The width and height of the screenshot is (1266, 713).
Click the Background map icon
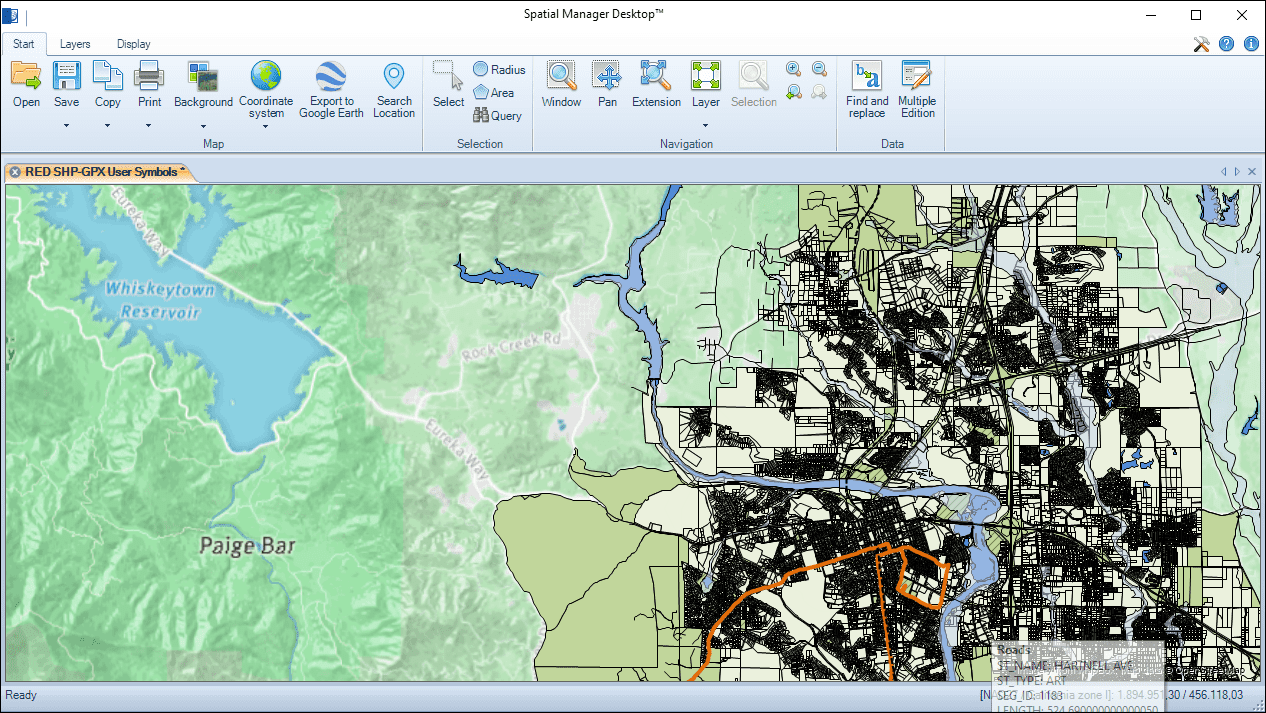(x=203, y=77)
